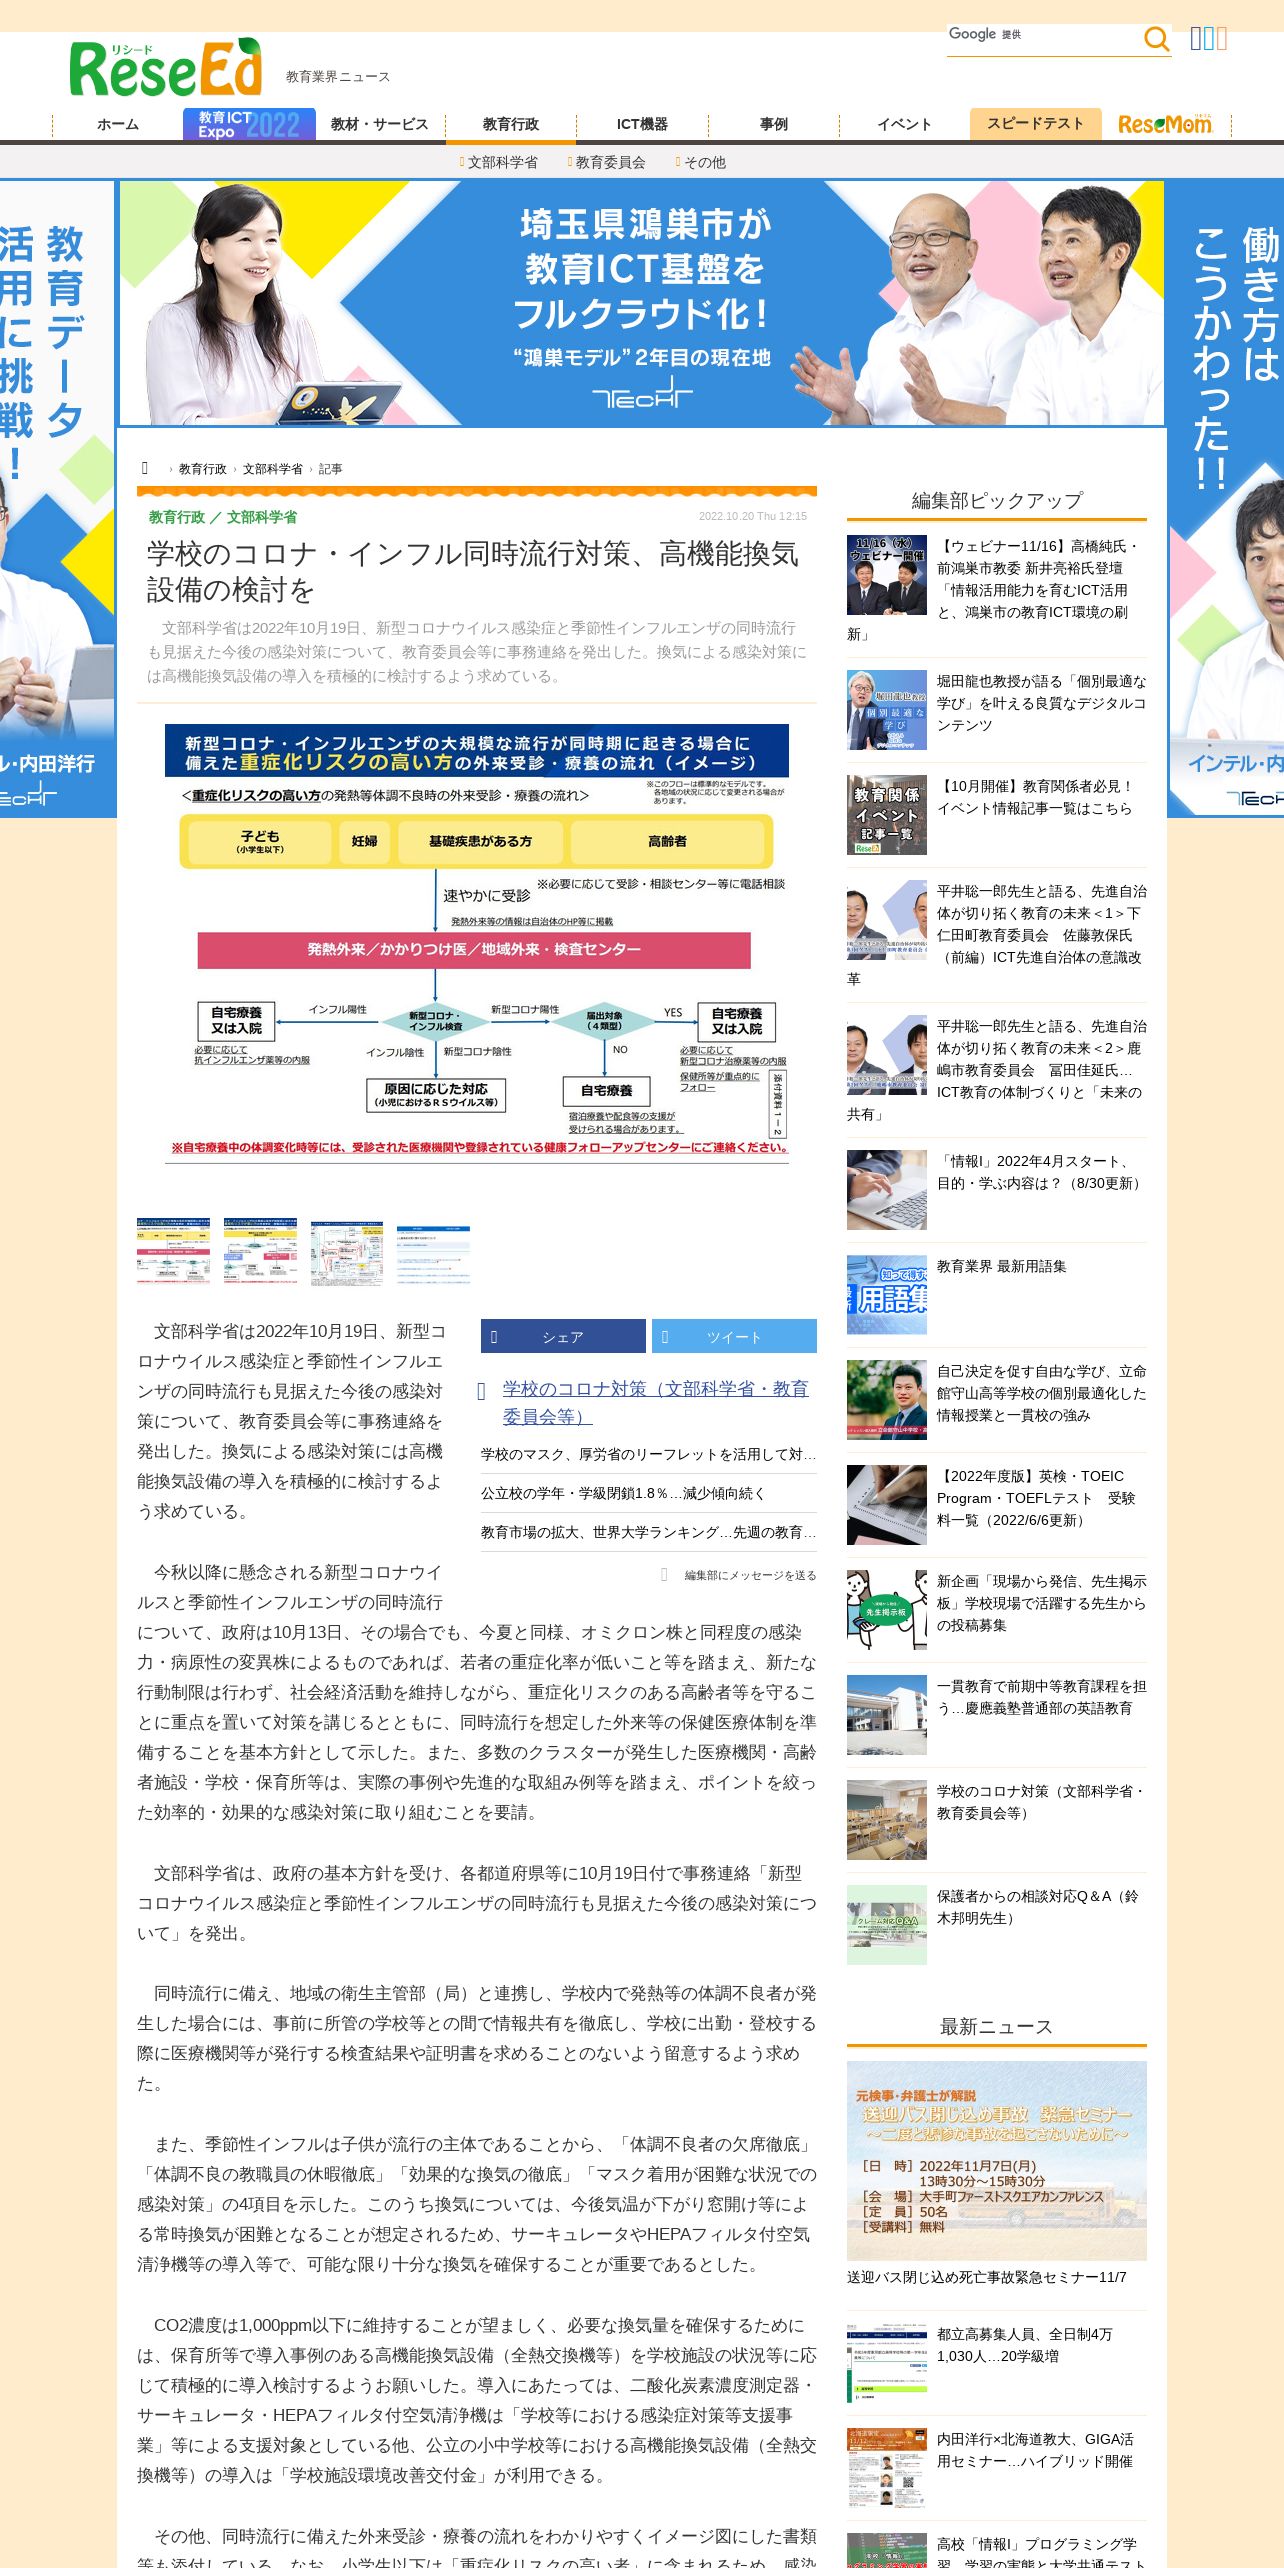The image size is (1284, 2568).
Task: Open 新企画 先生掲示板 投稿募集 link
Action: [x=1041, y=1603]
